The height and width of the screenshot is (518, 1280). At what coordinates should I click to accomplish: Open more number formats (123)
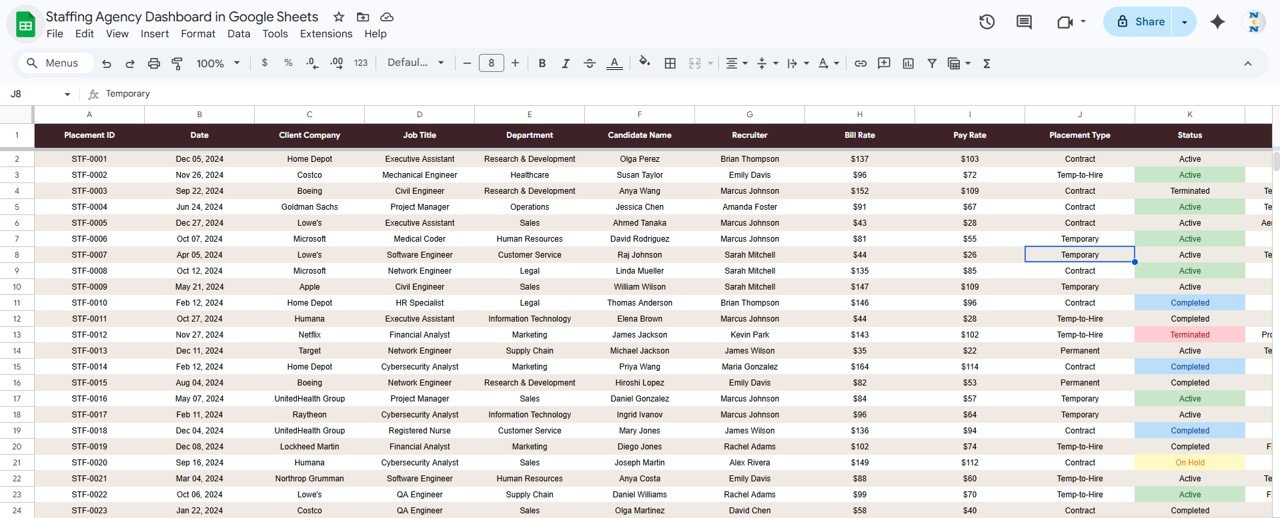(361, 63)
